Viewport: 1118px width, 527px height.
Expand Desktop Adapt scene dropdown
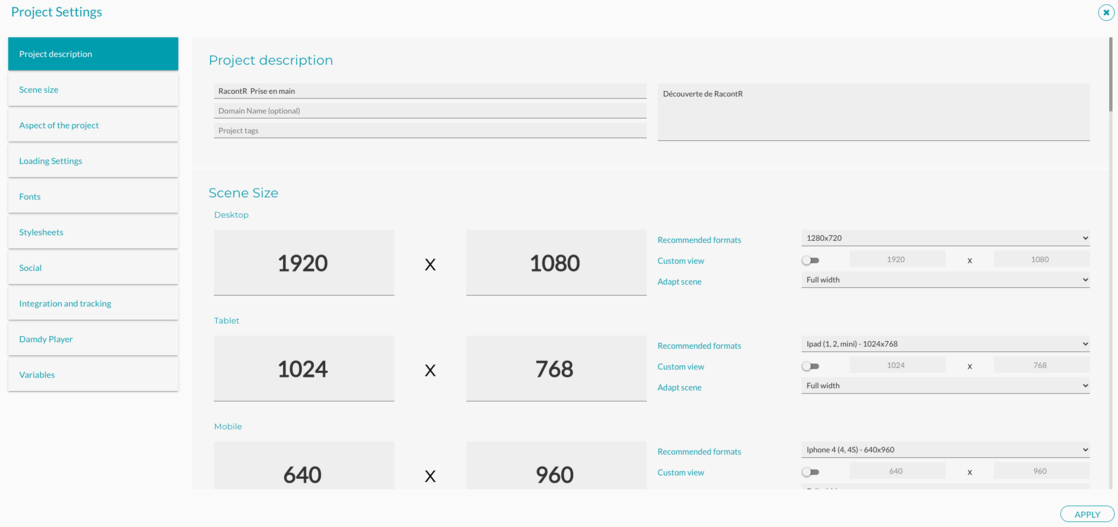click(x=944, y=280)
